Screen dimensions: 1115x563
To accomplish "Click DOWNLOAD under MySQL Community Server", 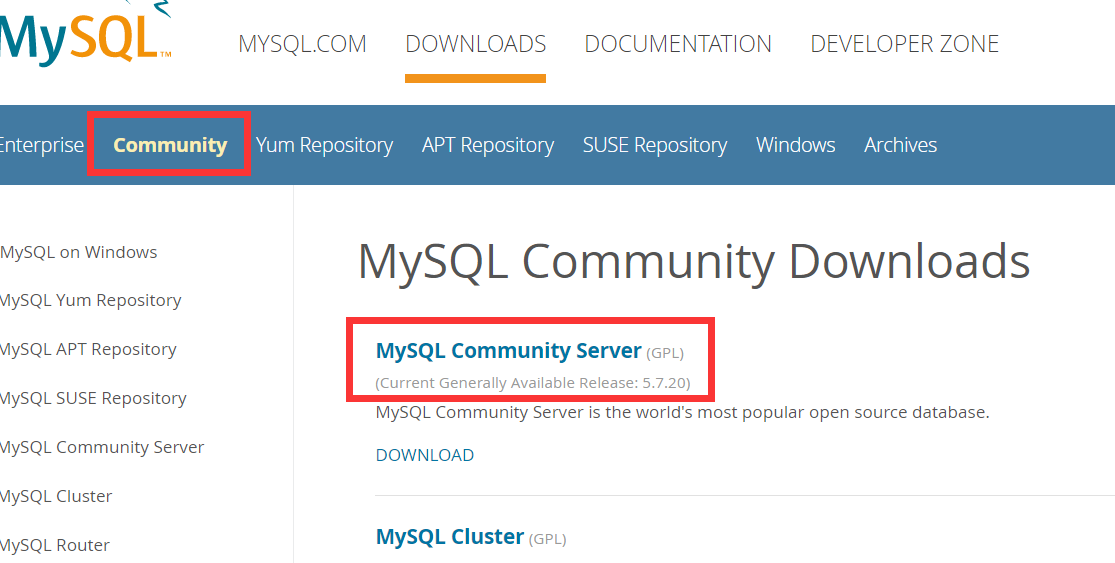I will pos(425,455).
